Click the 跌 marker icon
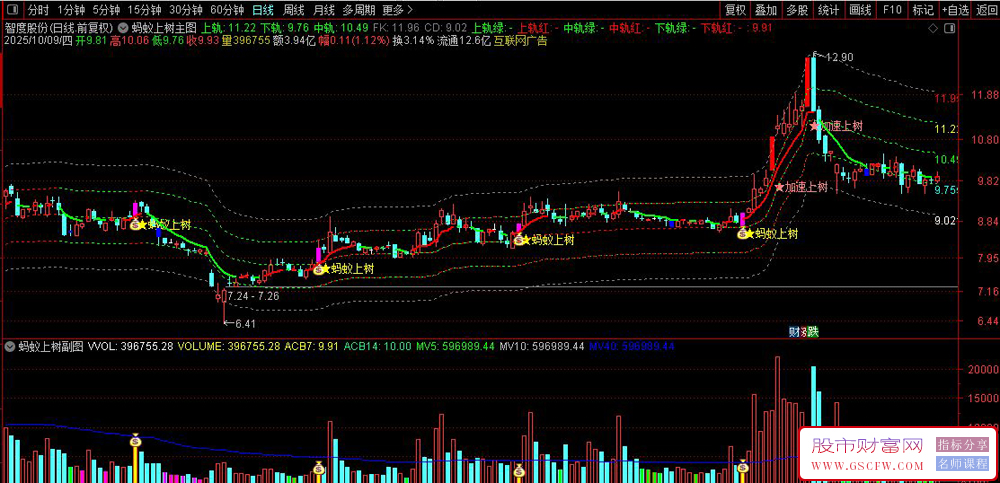Viewport: 1000px width, 483px height. click(x=812, y=331)
